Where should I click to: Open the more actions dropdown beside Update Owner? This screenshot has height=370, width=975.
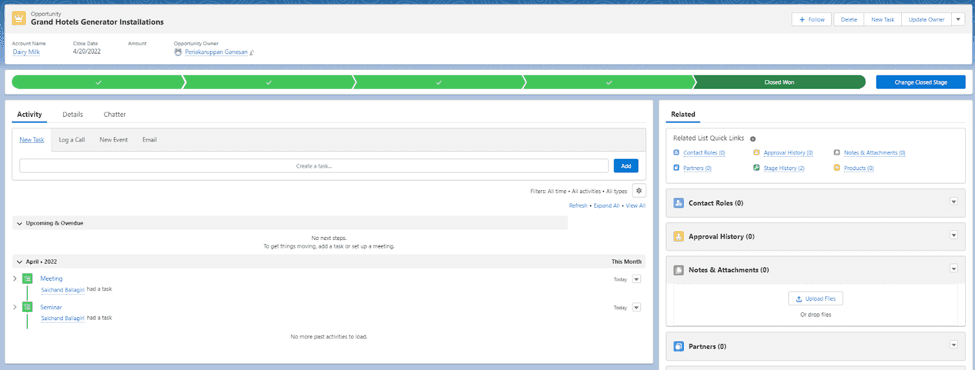(x=957, y=19)
